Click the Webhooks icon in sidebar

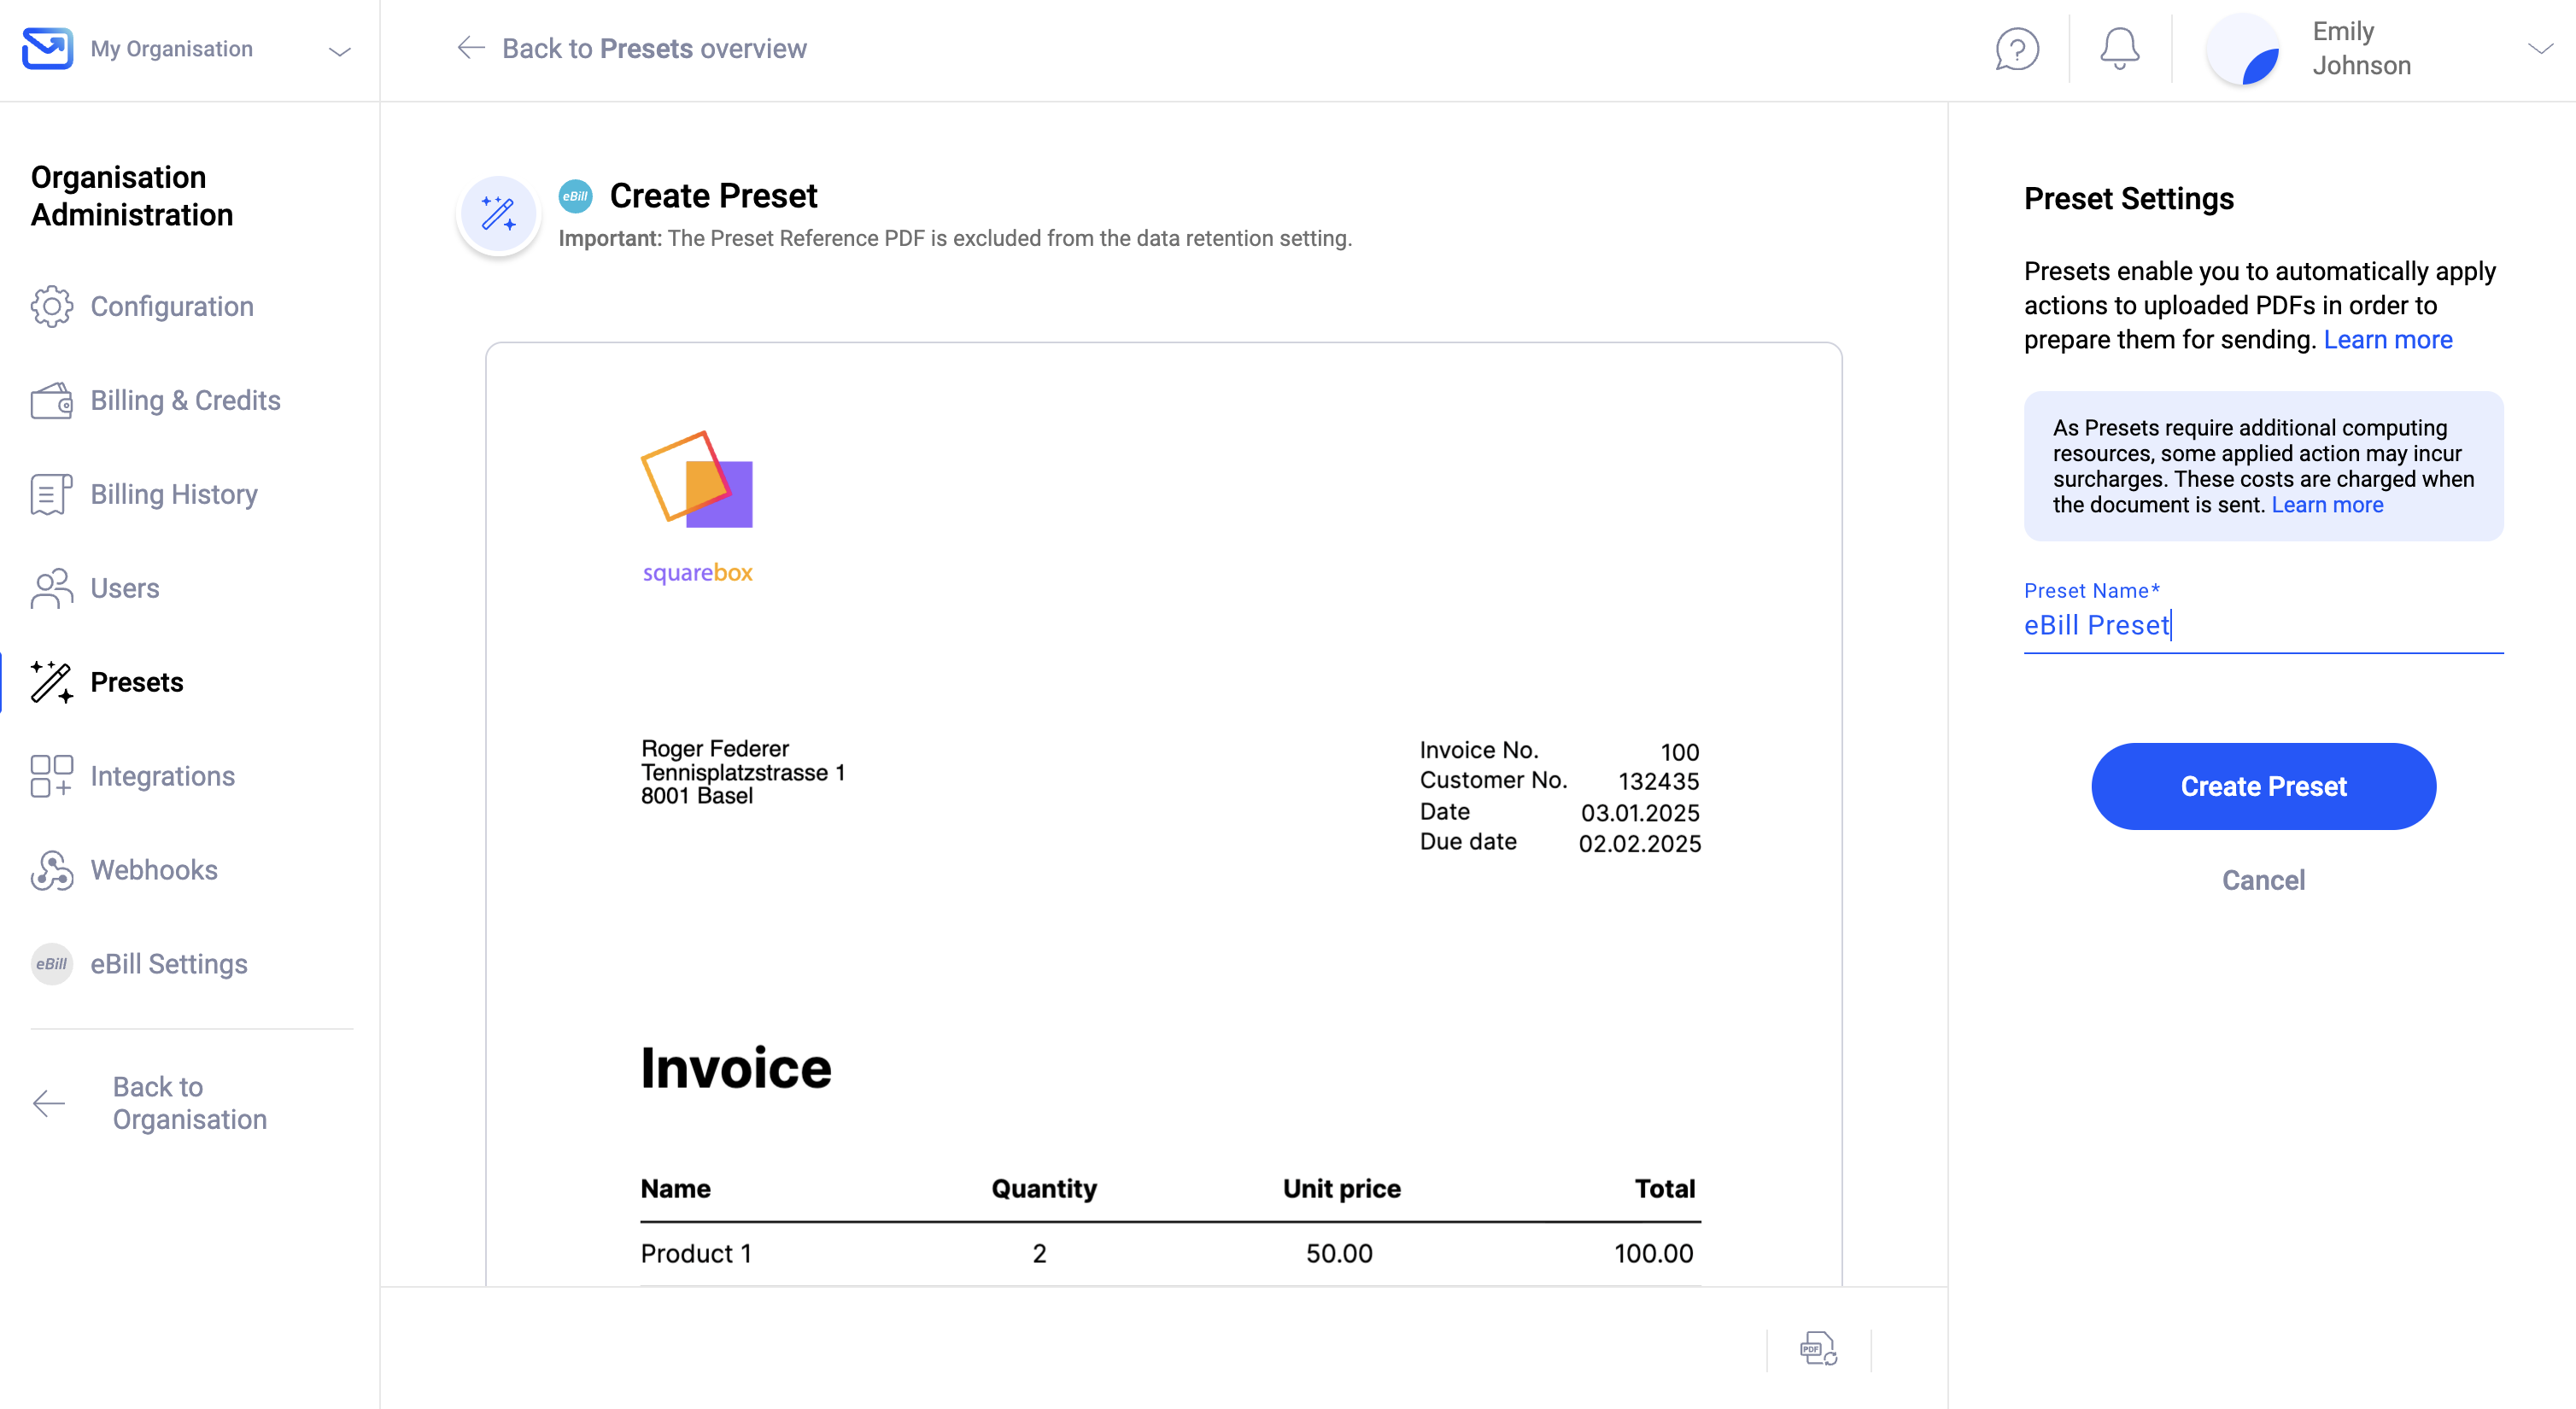click(x=51, y=870)
